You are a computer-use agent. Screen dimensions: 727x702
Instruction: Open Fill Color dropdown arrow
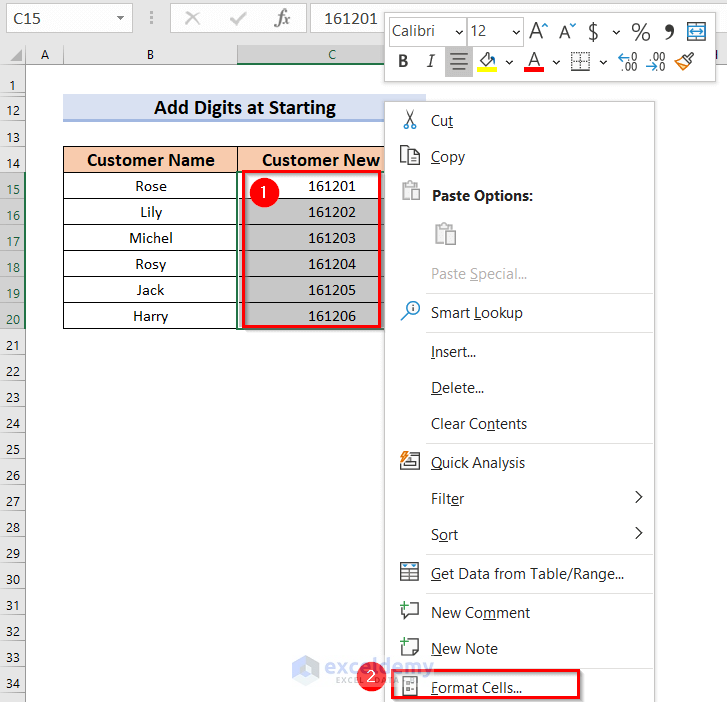[x=509, y=62]
